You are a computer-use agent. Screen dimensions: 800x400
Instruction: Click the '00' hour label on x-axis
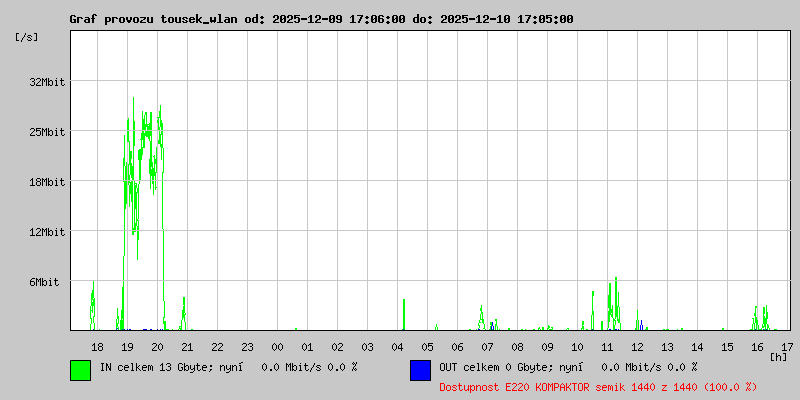[277, 347]
